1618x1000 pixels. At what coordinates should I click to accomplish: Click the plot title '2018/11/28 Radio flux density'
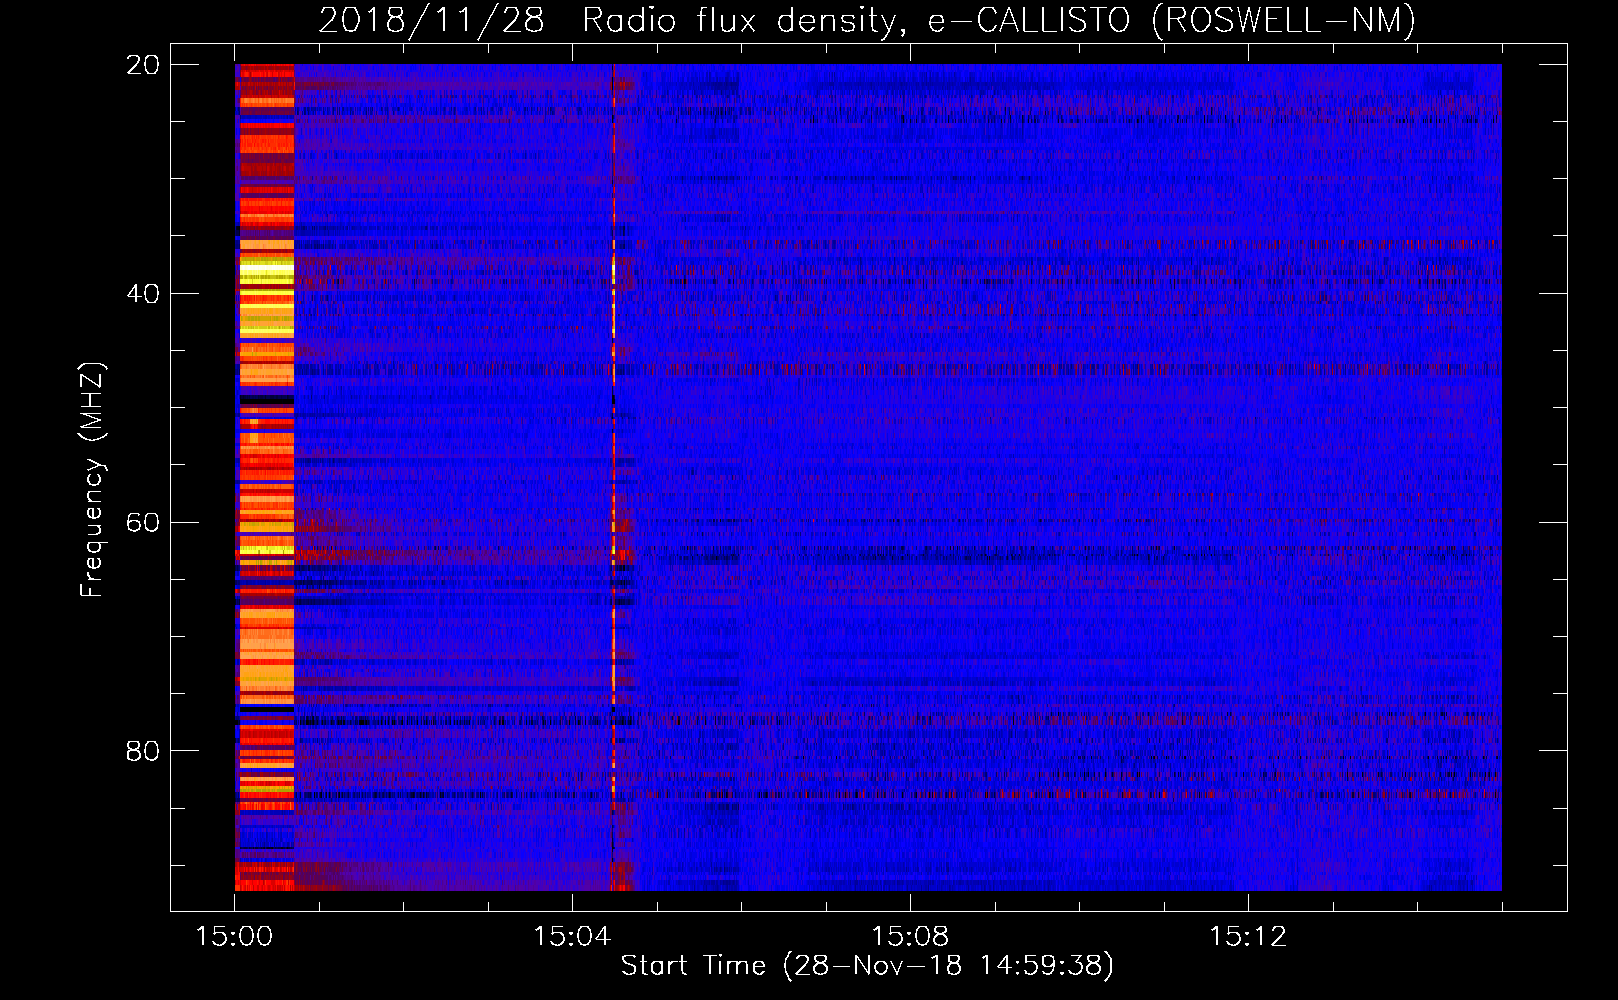coord(608,21)
